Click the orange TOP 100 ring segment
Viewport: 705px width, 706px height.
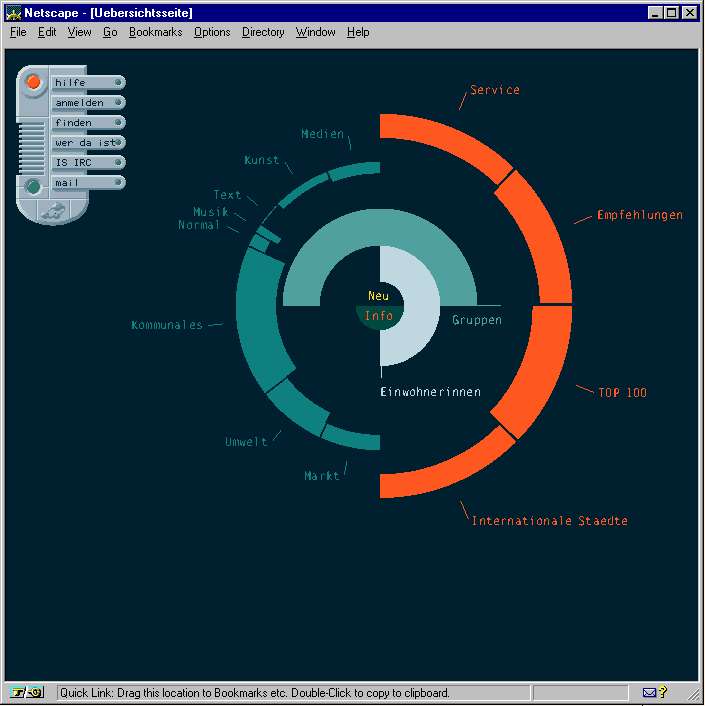[532, 372]
